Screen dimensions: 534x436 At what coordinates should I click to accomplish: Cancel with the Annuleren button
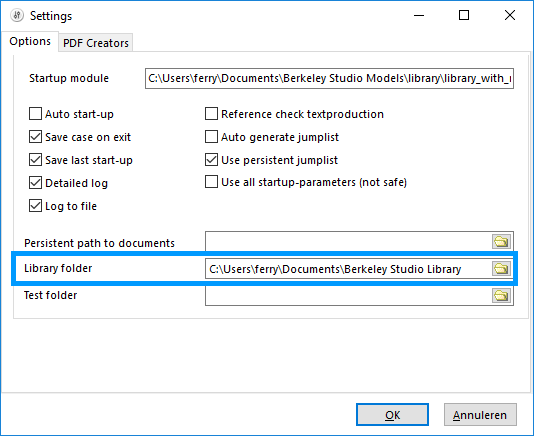click(x=480, y=415)
